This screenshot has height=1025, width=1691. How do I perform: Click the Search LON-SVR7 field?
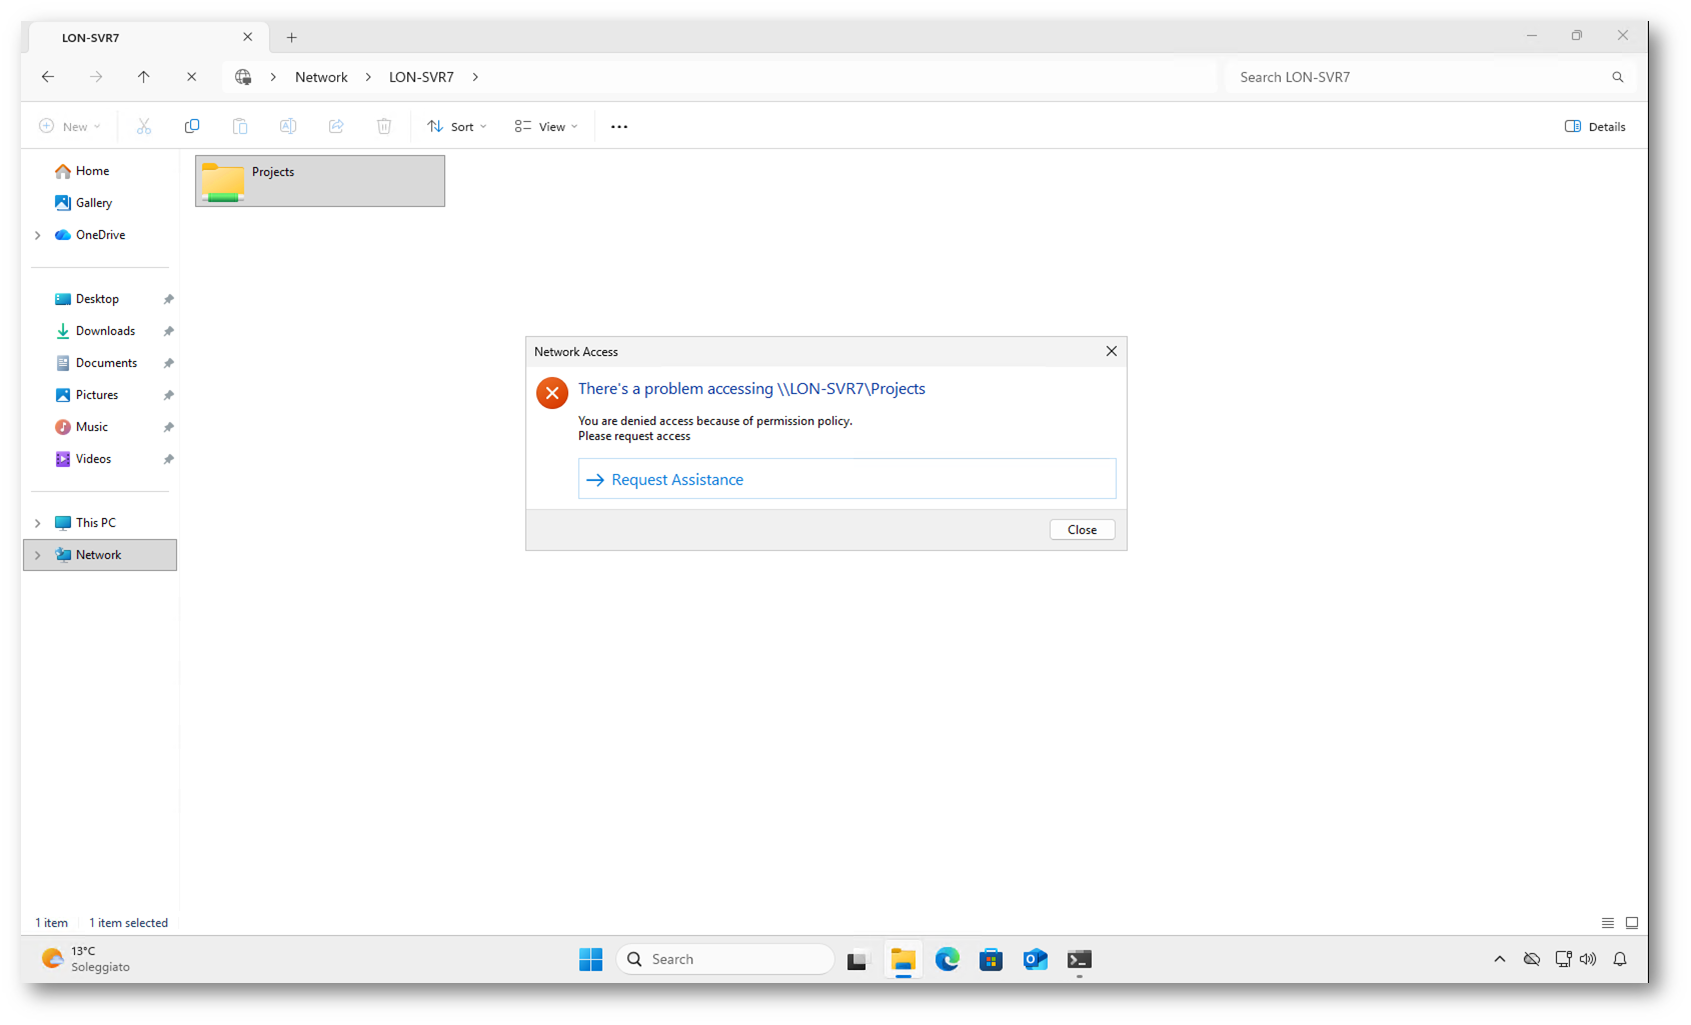click(1420, 77)
